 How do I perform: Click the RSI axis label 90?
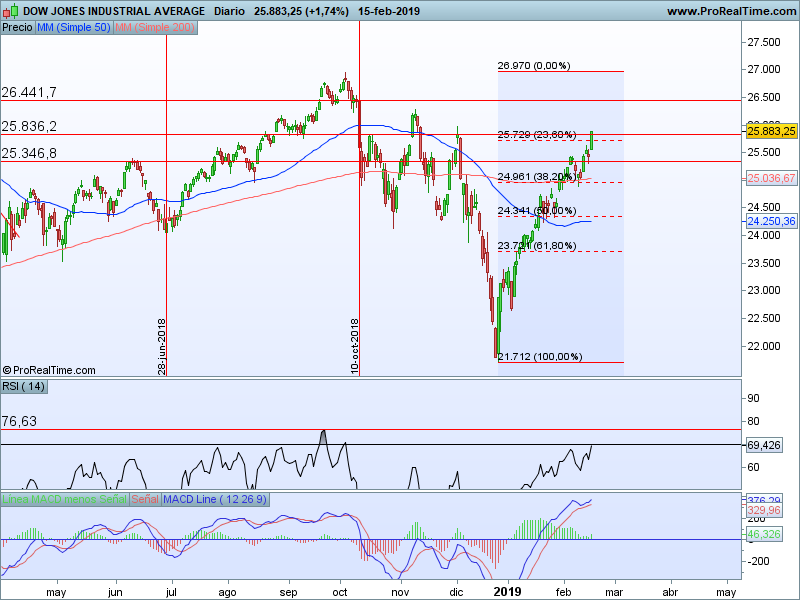(x=753, y=398)
